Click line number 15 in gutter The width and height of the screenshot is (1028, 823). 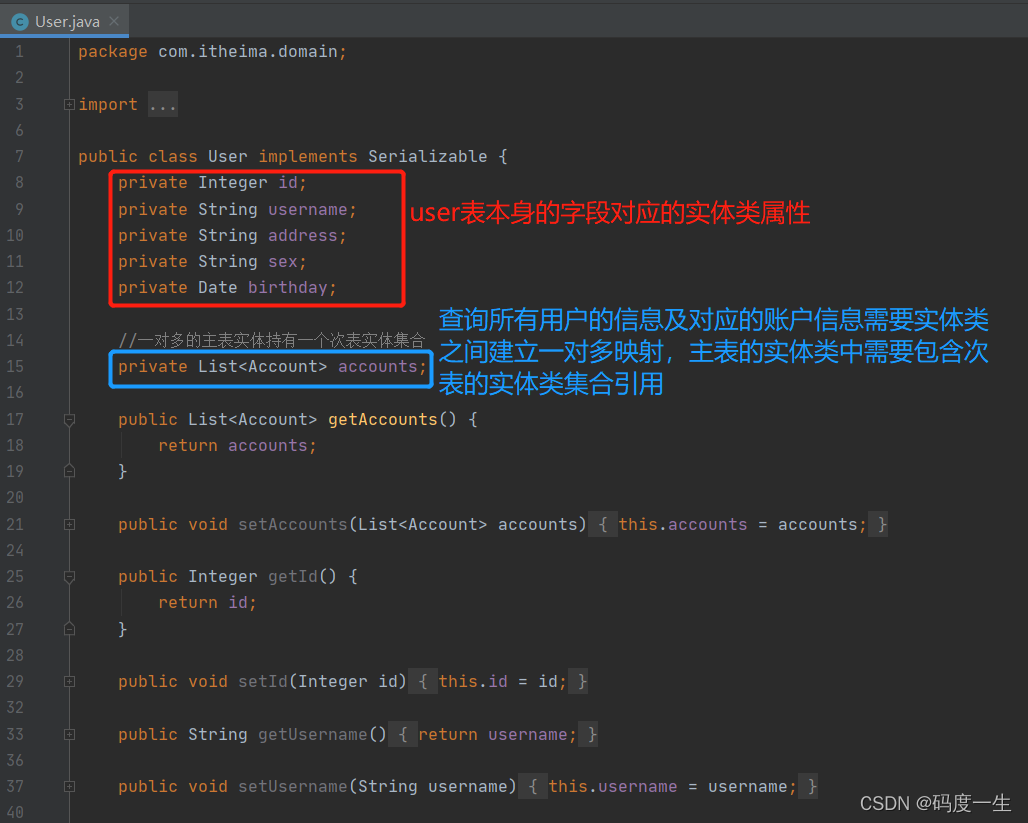pyautogui.click(x=15, y=367)
